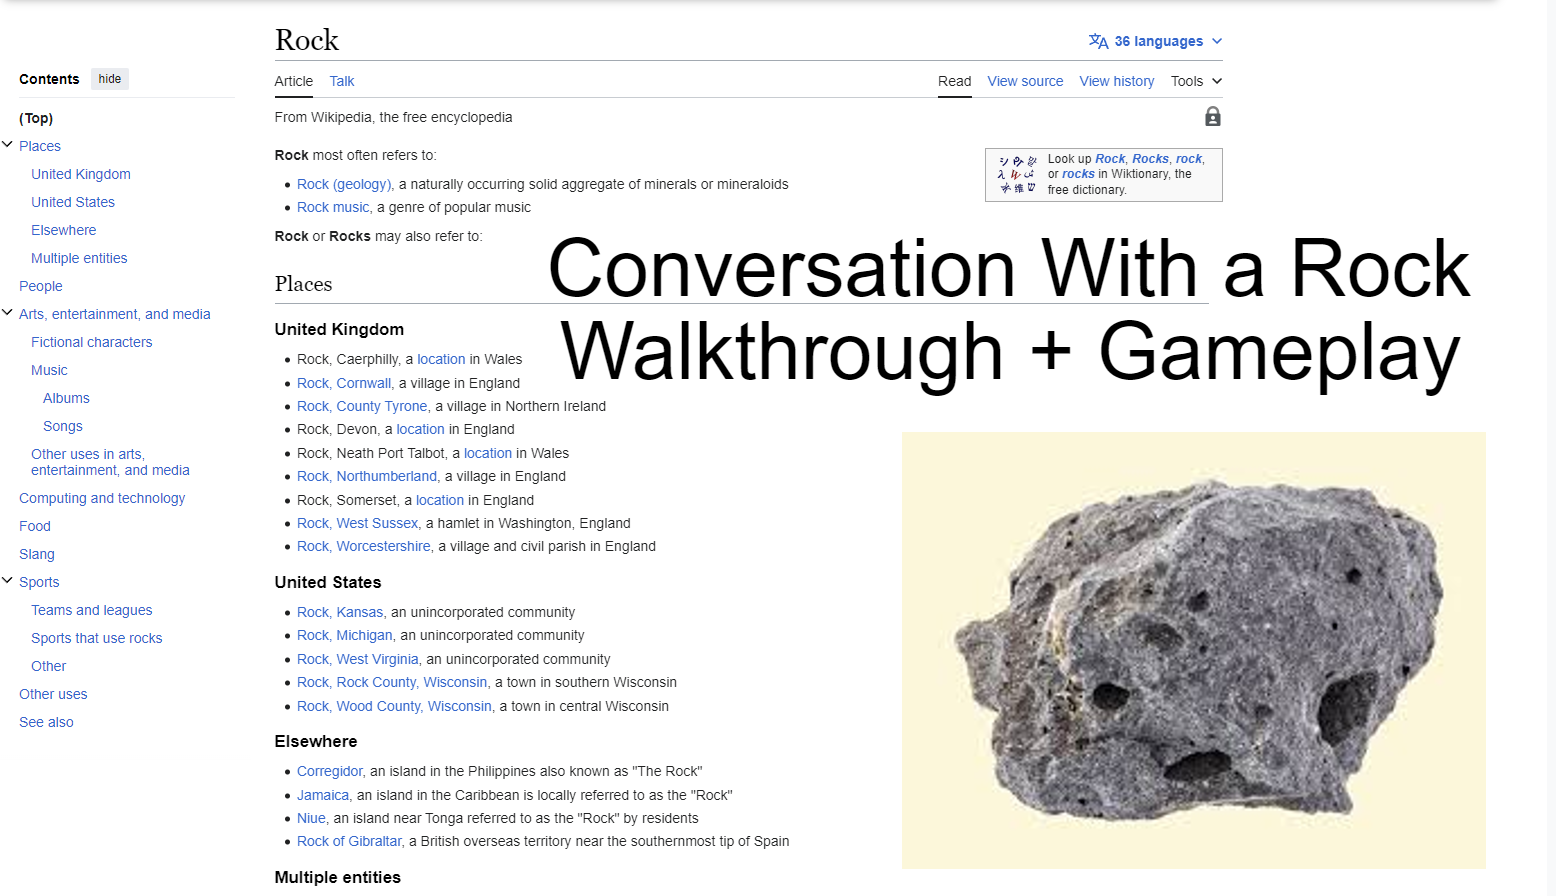
Task: Open the lowercase rock Wiktionary link
Action: 1189,159
